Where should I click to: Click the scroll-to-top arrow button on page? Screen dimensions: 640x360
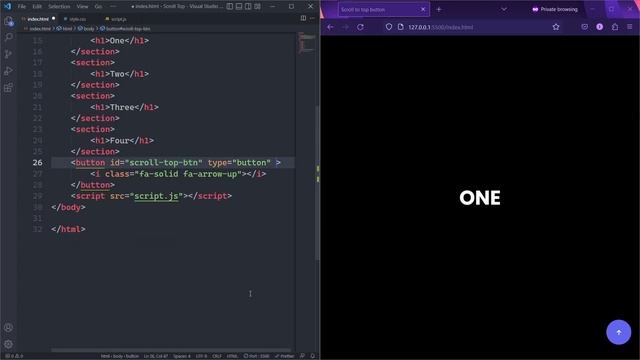(x=618, y=332)
